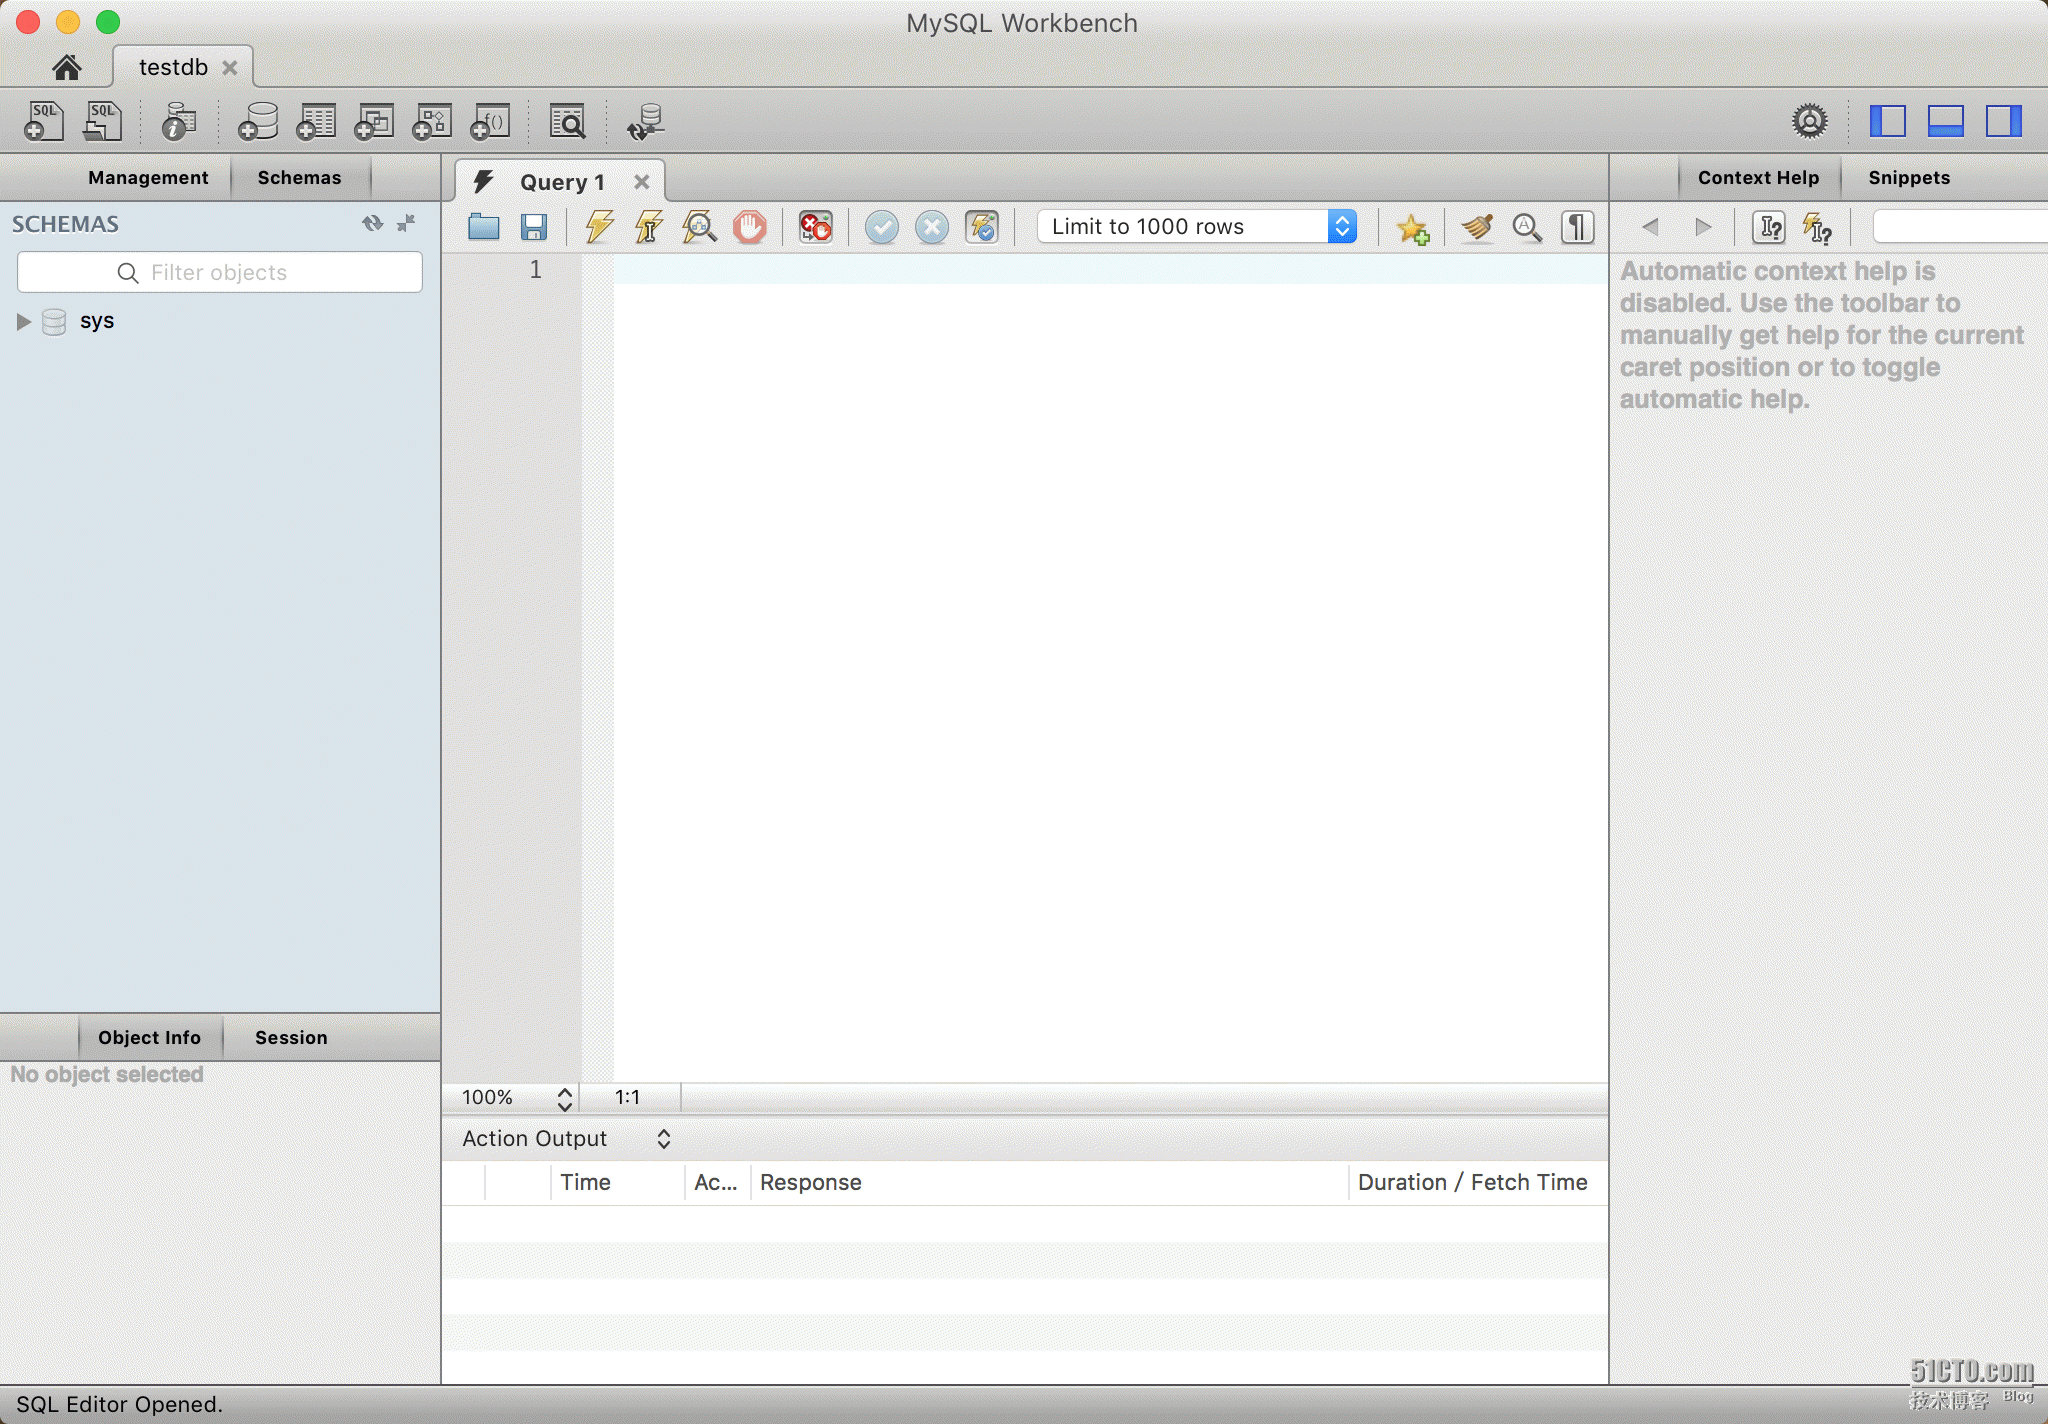Click line 1 in the SQL editor
2048x1424 pixels.
1110,270
